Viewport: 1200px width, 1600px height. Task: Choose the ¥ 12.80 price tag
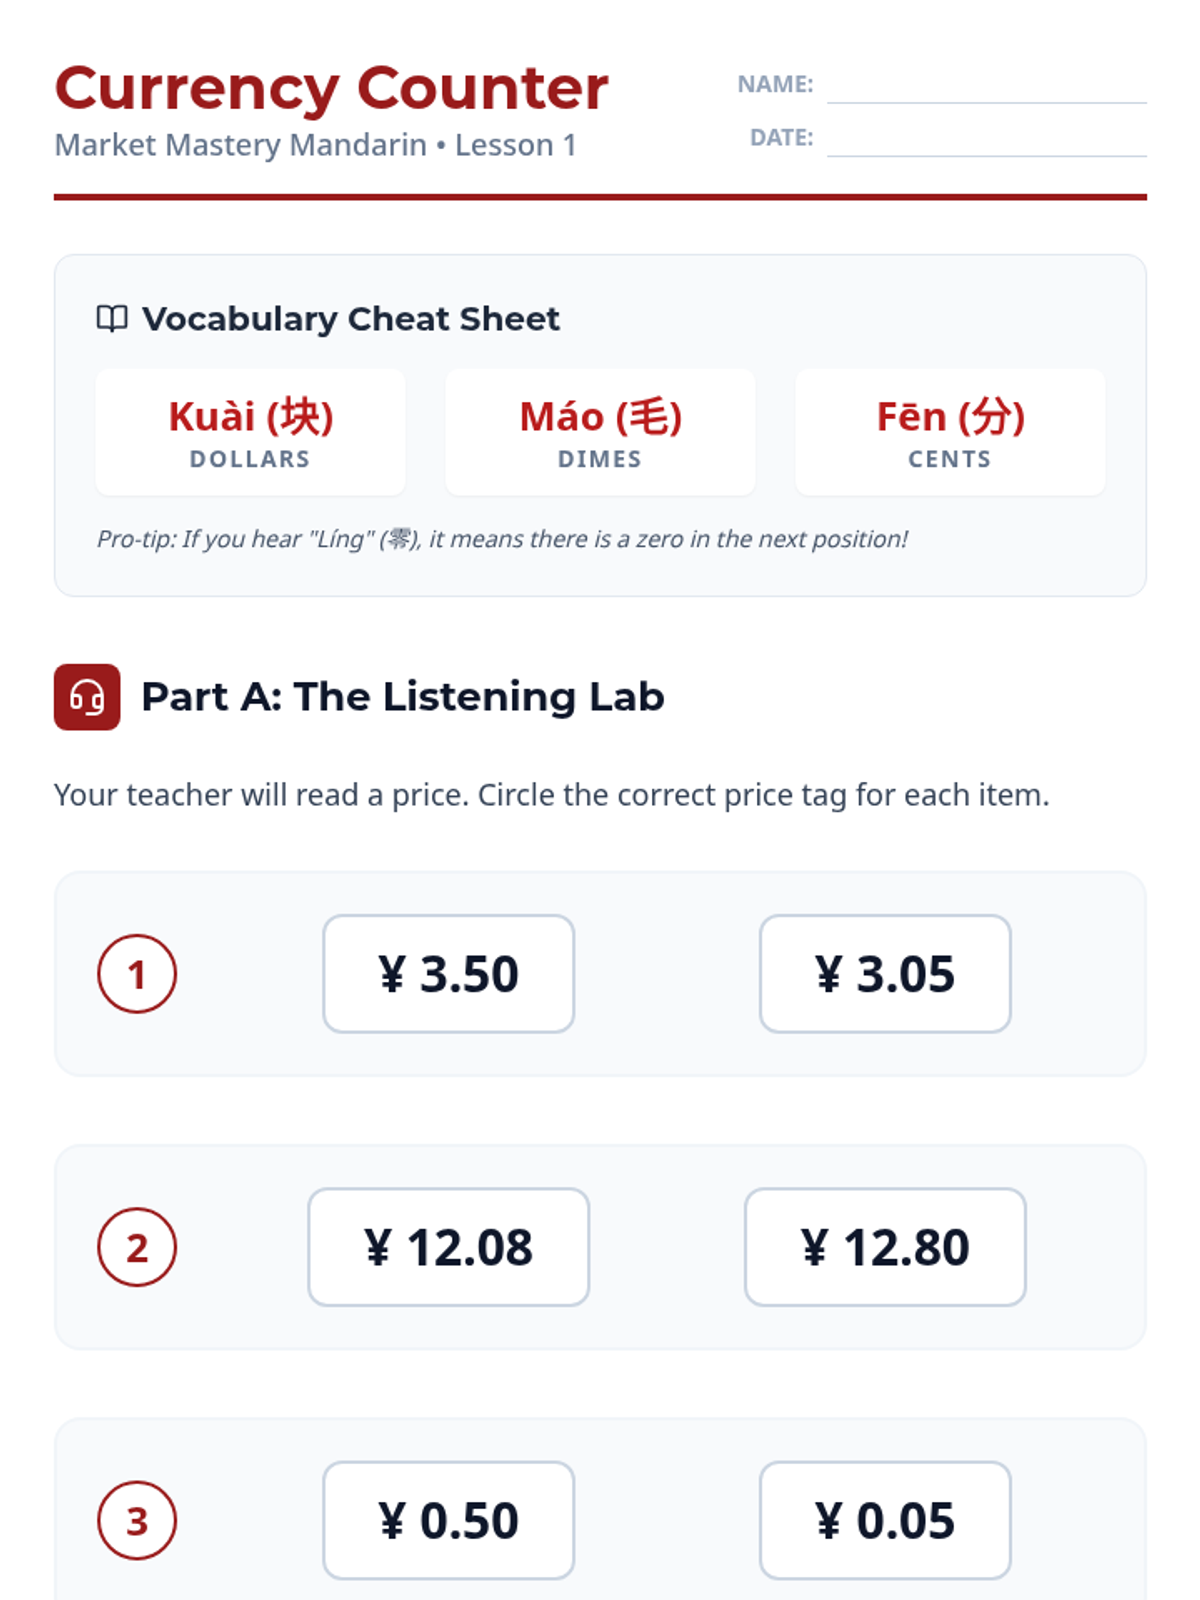(885, 1247)
